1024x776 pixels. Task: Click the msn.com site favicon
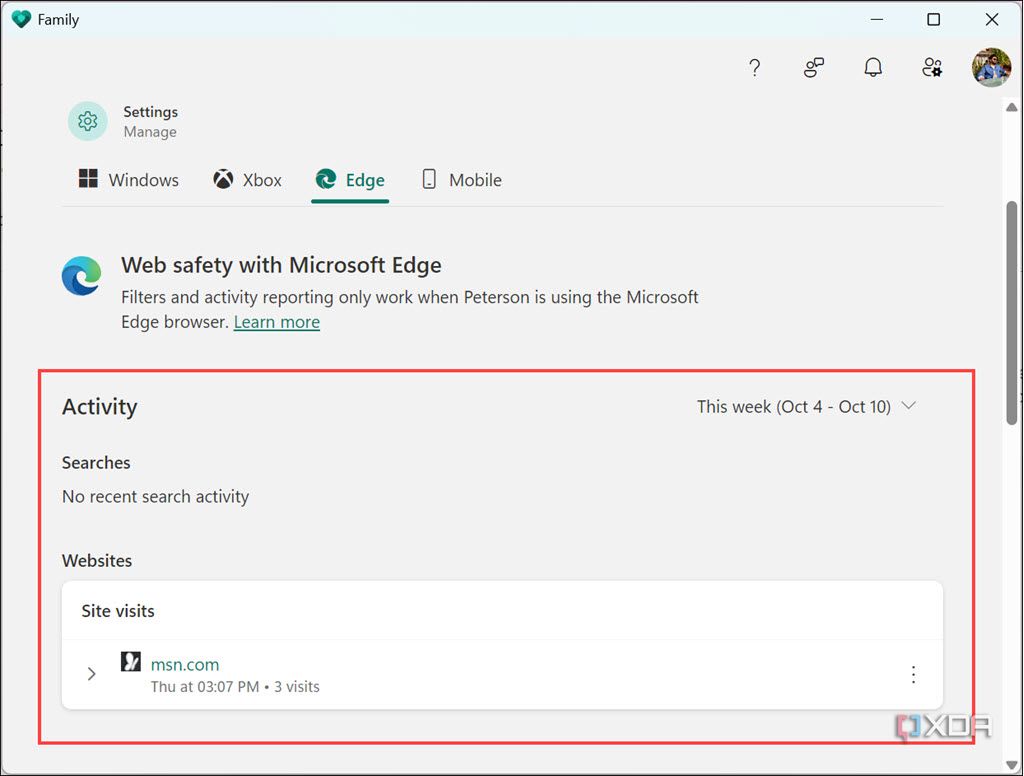tap(130, 661)
